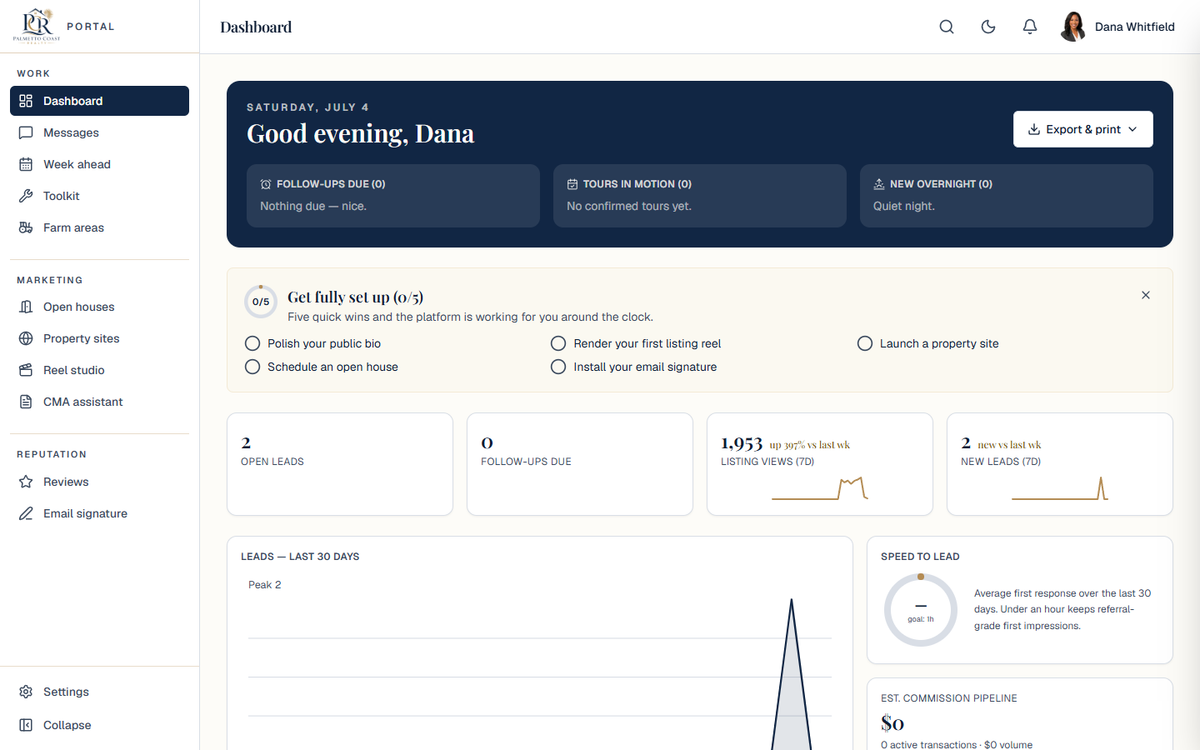
Task: Open the Follow-ups Due stat card showing 0
Action: pyautogui.click(x=580, y=464)
